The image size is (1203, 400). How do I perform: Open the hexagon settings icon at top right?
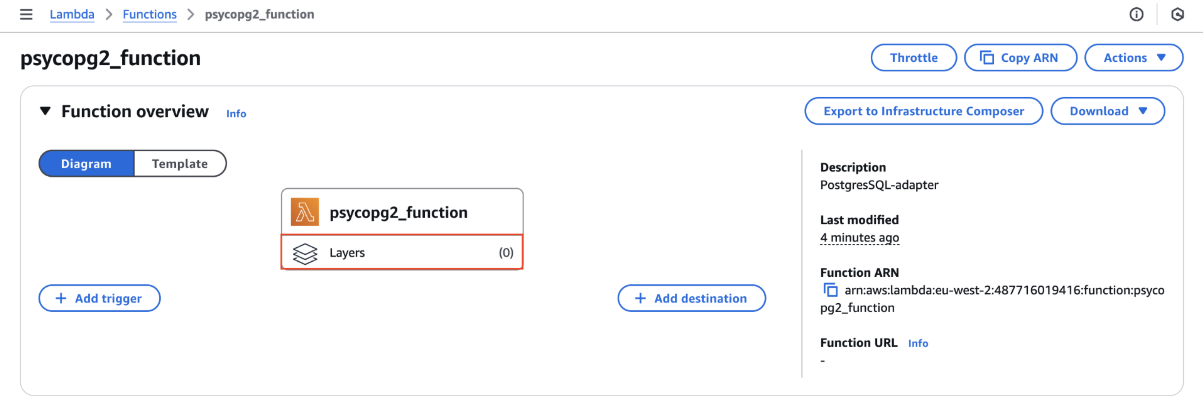[x=1177, y=15]
